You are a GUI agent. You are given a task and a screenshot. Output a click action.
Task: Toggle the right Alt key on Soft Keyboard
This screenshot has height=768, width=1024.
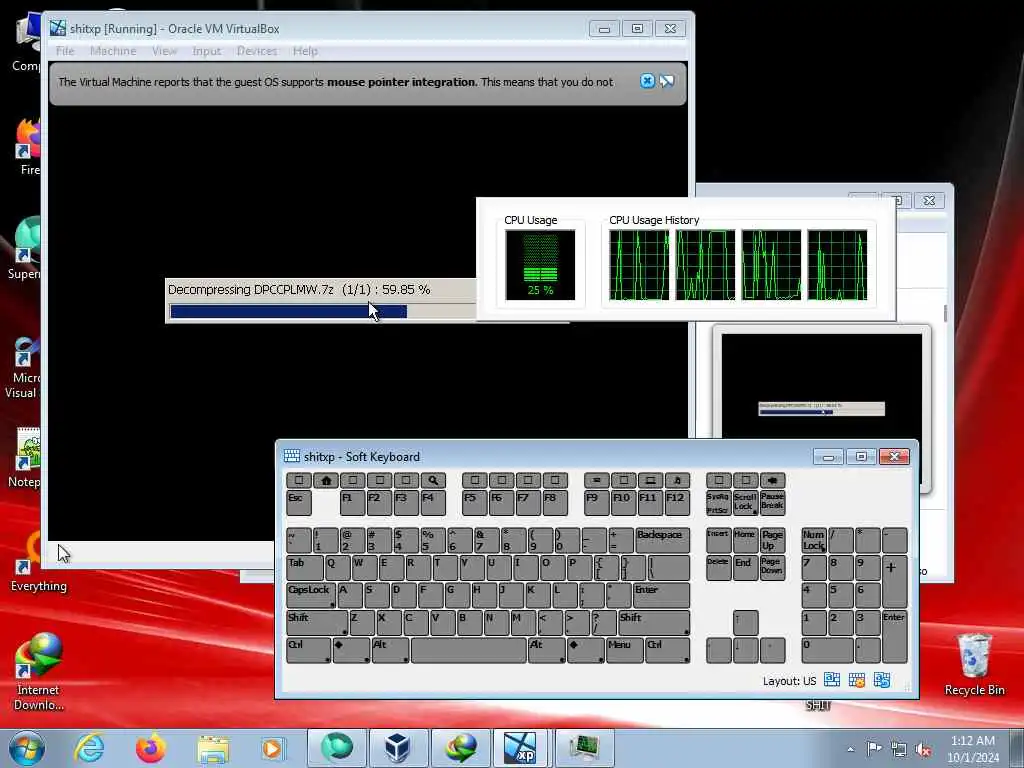click(x=546, y=650)
